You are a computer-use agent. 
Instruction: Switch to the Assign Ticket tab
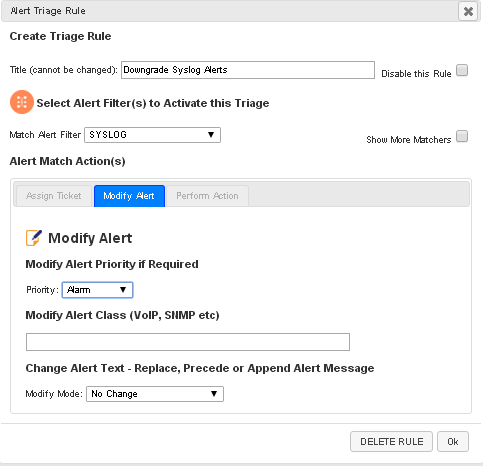pos(54,196)
